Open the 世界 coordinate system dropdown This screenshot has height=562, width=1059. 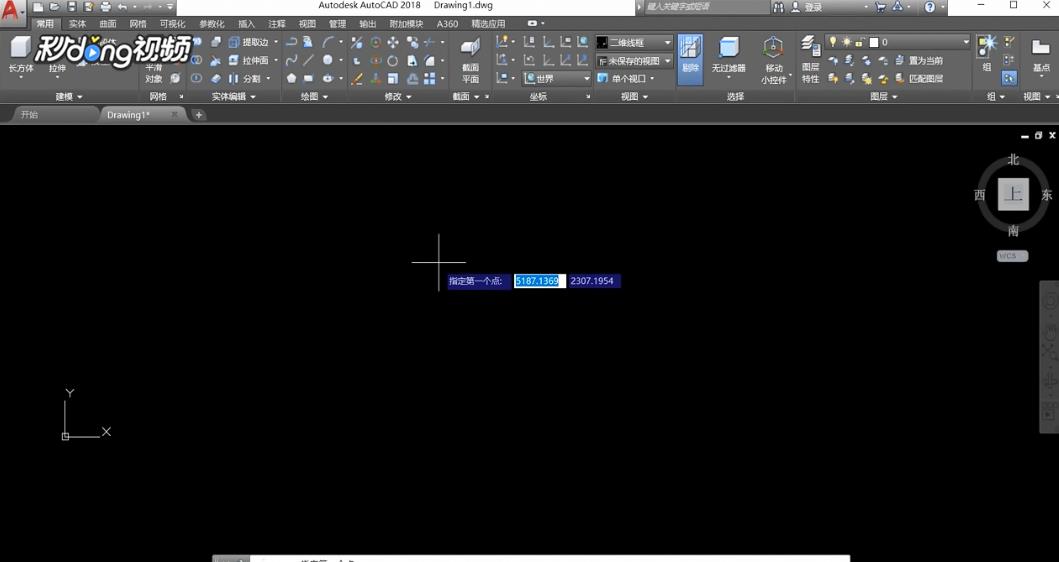coord(557,78)
